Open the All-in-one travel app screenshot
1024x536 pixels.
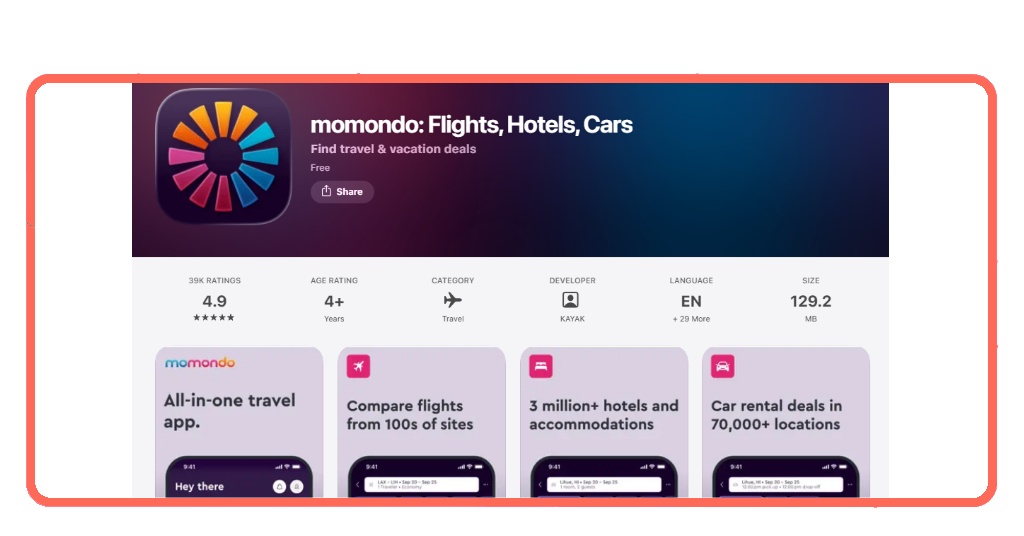pyautogui.click(x=239, y=422)
